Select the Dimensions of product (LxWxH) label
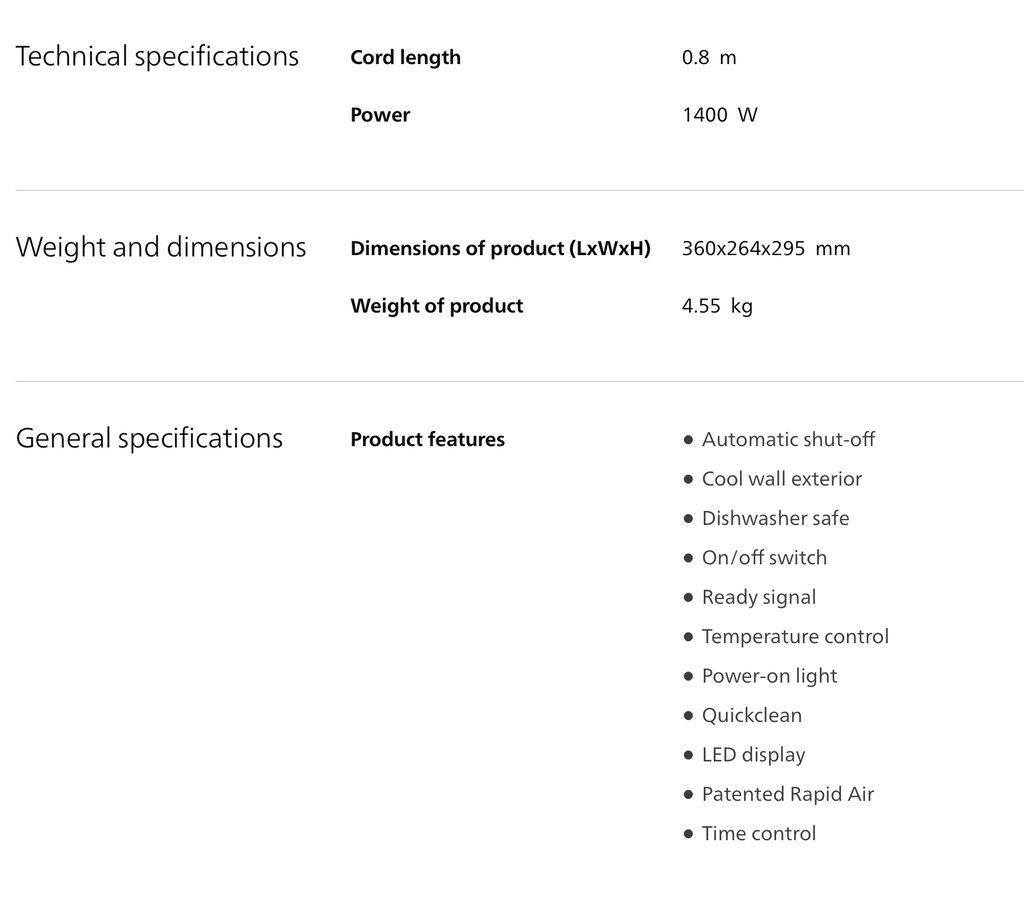The width and height of the screenshot is (1024, 899). coord(500,249)
